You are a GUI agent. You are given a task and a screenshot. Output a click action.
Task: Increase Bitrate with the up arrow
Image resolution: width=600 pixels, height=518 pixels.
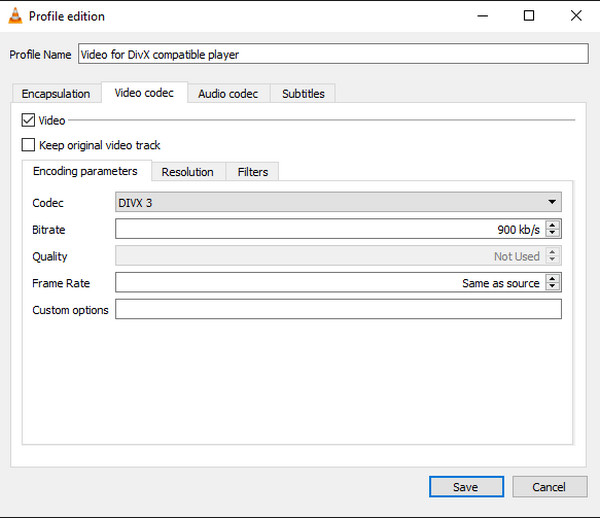pos(552,225)
